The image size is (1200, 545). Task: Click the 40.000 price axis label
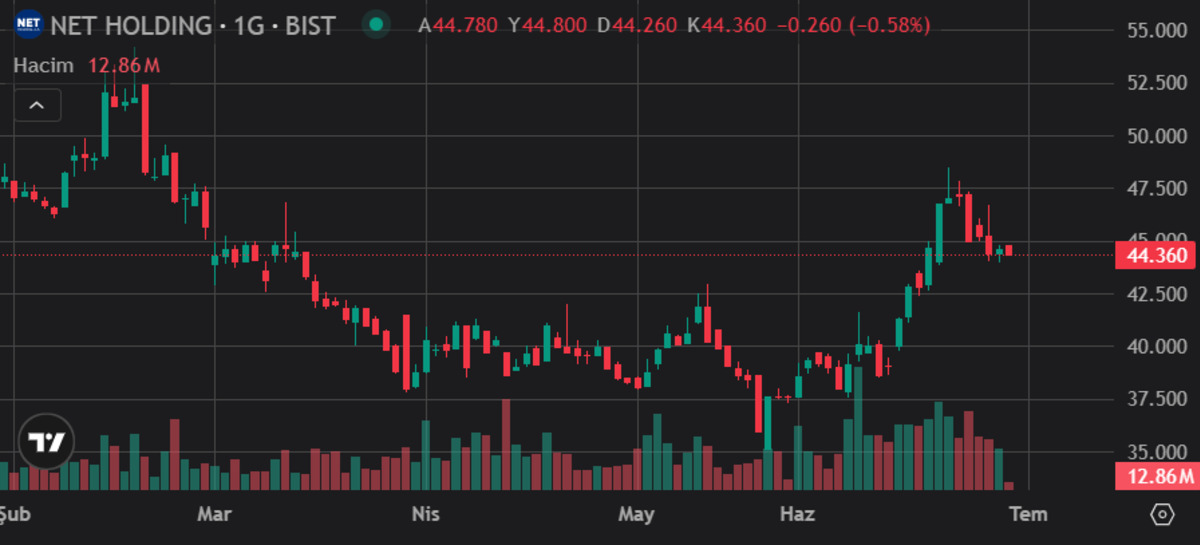(1157, 347)
